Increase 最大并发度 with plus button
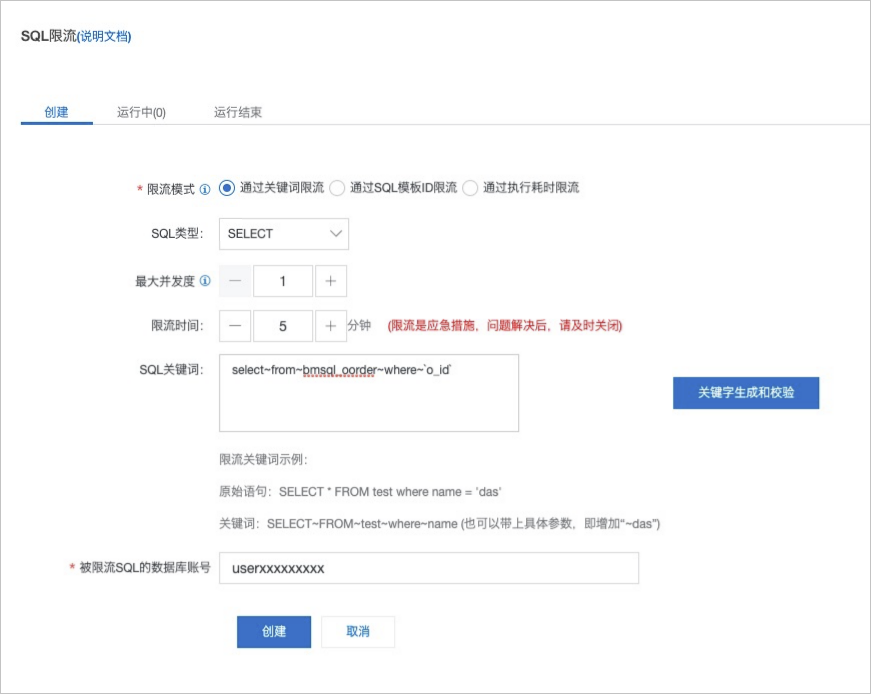The width and height of the screenshot is (871, 694). [x=331, y=281]
